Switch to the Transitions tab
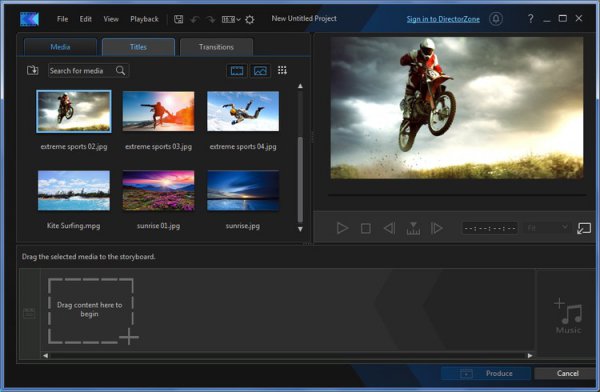Image resolution: width=600 pixels, height=392 pixels. pyautogui.click(x=216, y=47)
